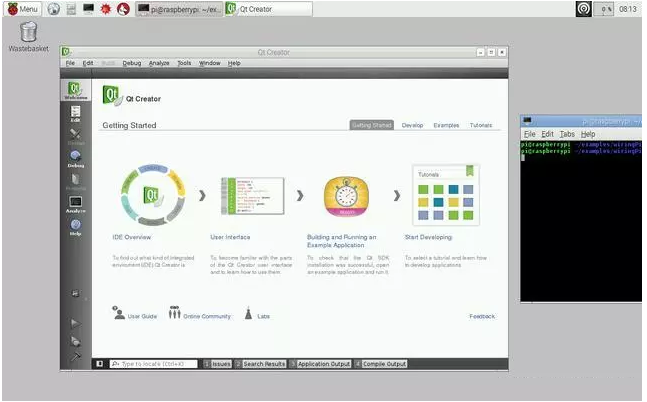Select the Analyze mode icon
647x402 pixels.
pyautogui.click(x=75, y=204)
